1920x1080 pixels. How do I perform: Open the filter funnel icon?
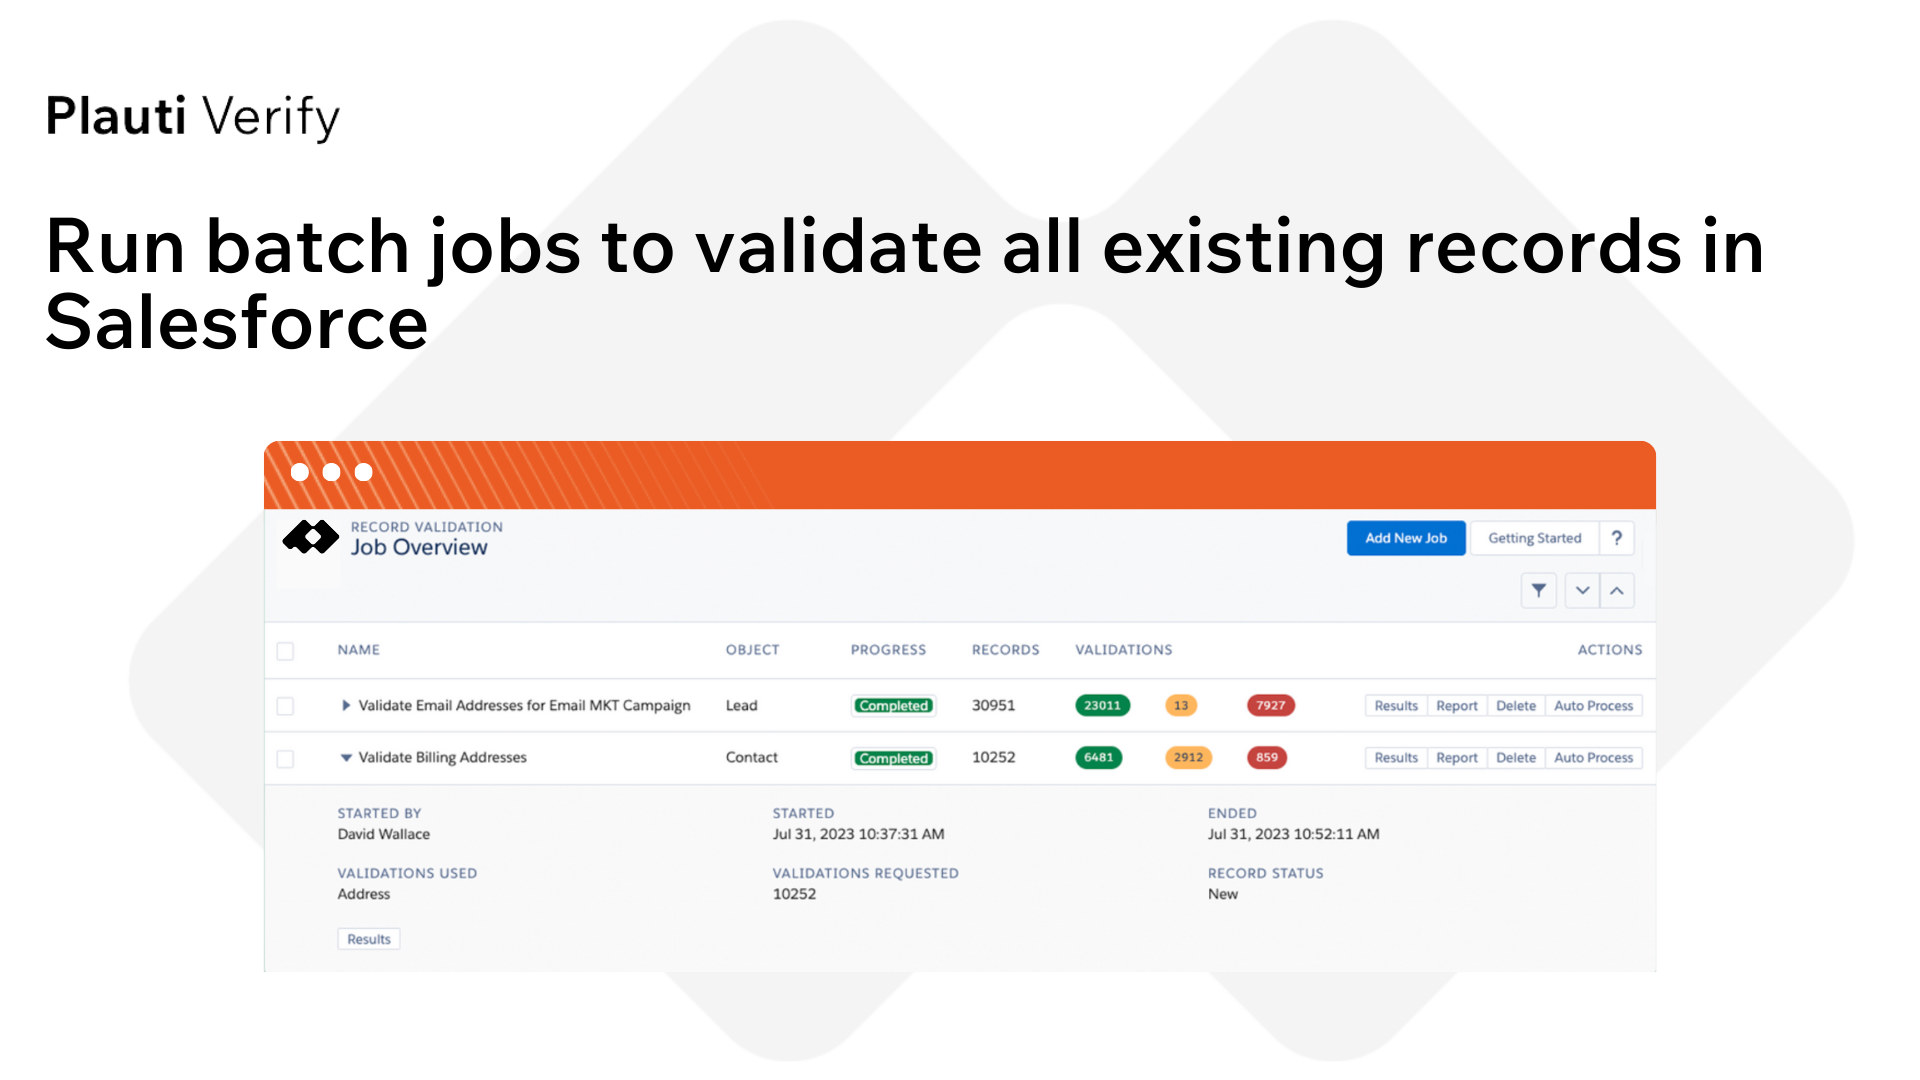(x=1538, y=591)
